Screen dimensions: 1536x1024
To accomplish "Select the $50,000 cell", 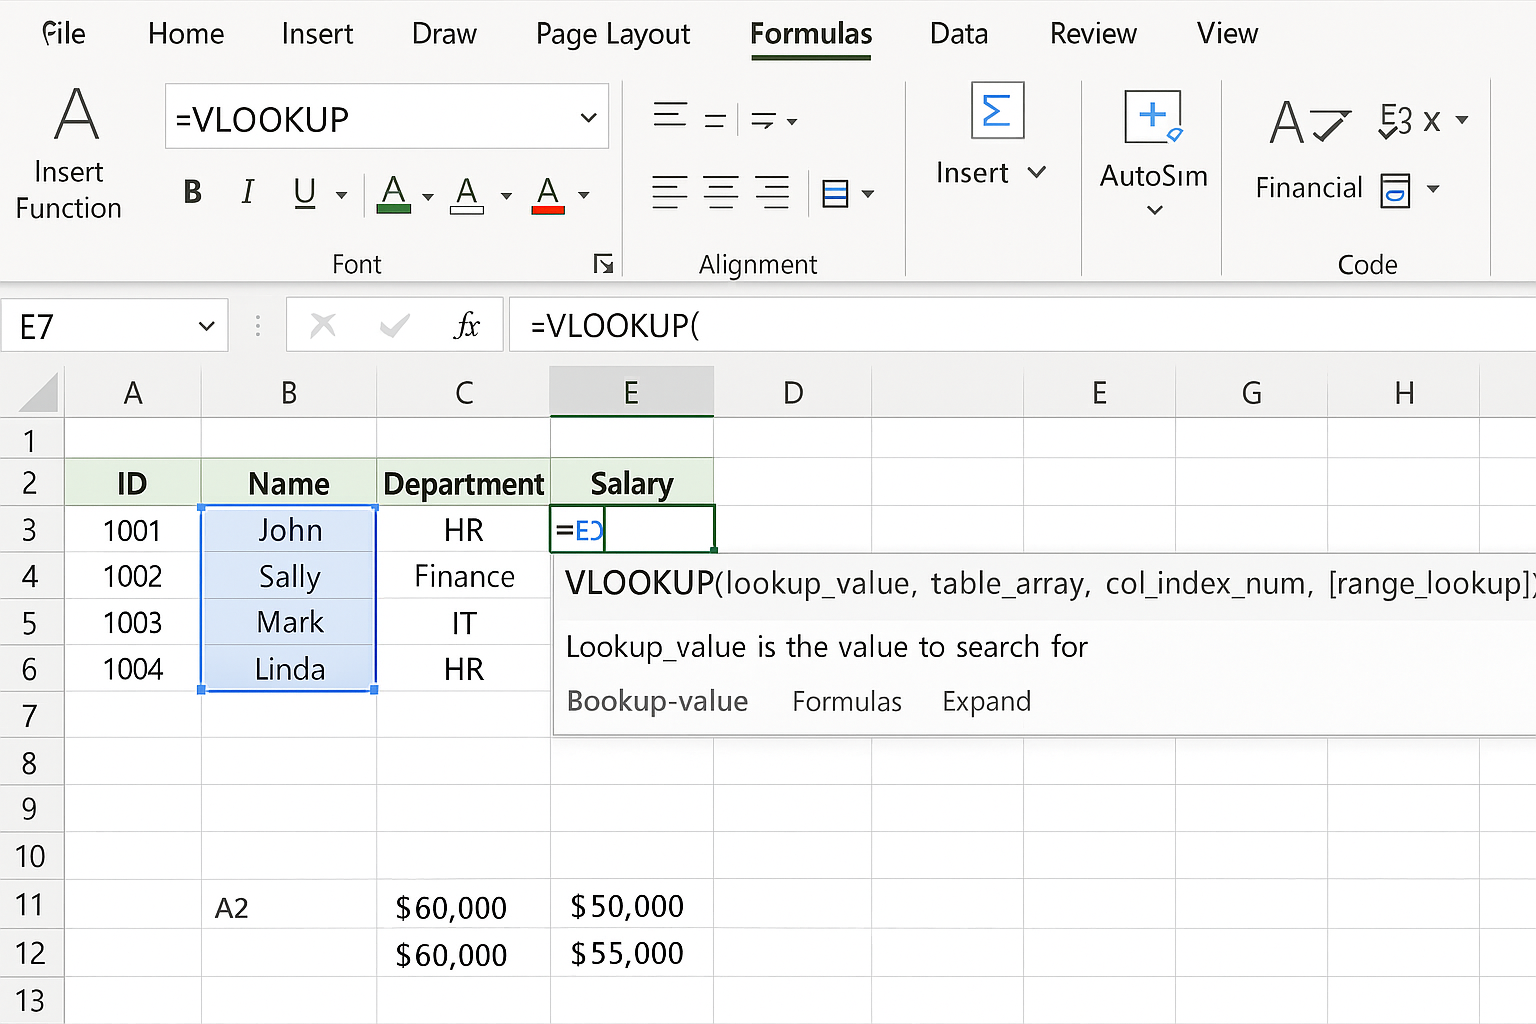I will click(x=632, y=906).
